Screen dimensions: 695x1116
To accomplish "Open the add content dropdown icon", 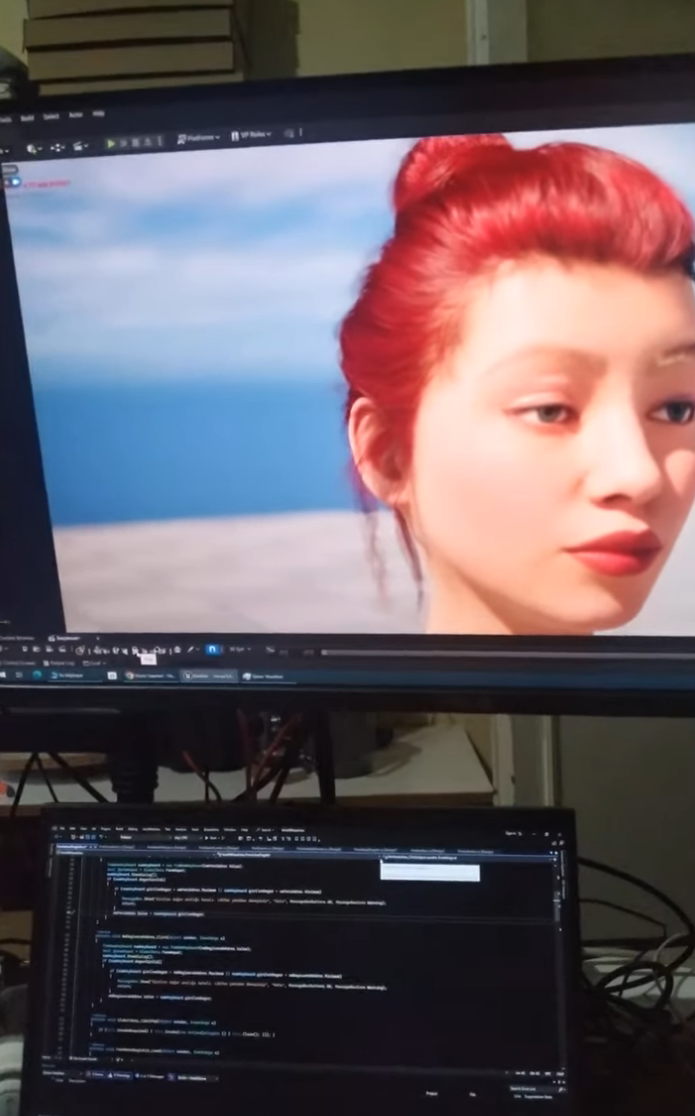I will [33, 149].
